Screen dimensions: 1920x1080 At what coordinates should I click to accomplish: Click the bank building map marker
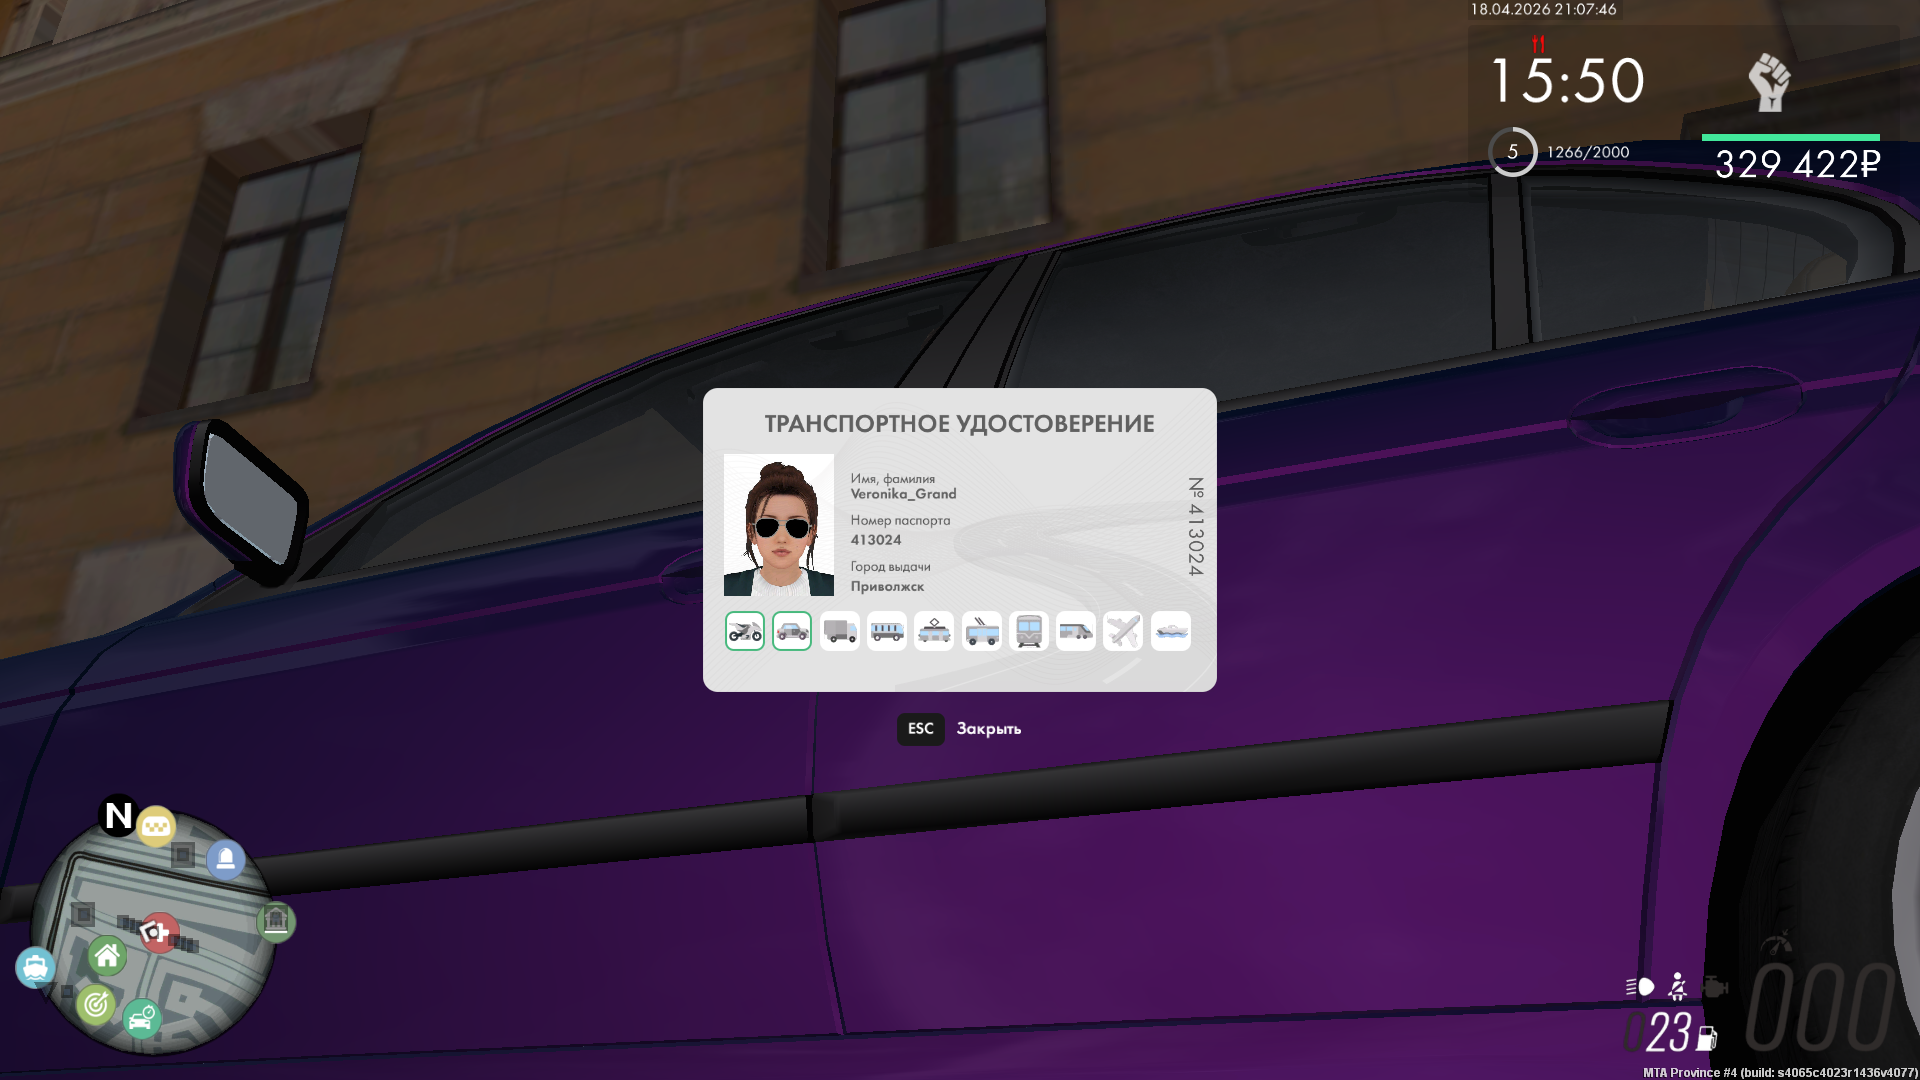tap(276, 921)
